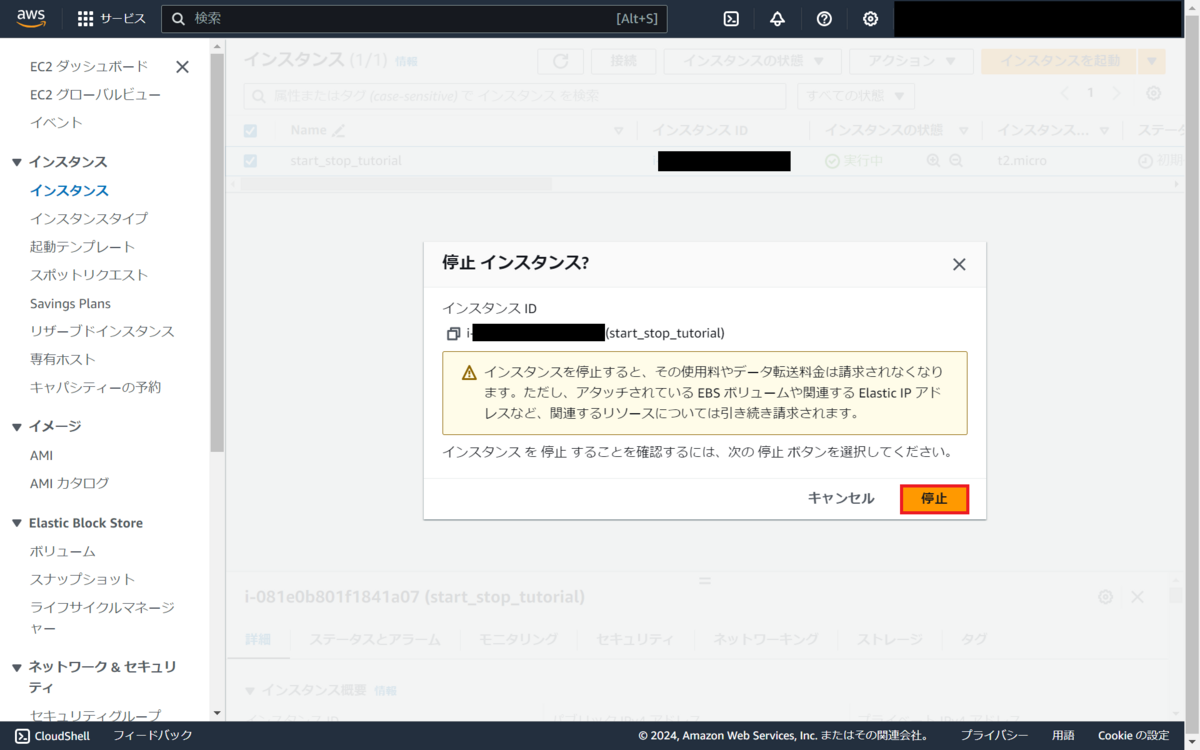Viewport: 1200px width, 750px height.
Task: Click the details panel gear icon
Action: click(1105, 597)
